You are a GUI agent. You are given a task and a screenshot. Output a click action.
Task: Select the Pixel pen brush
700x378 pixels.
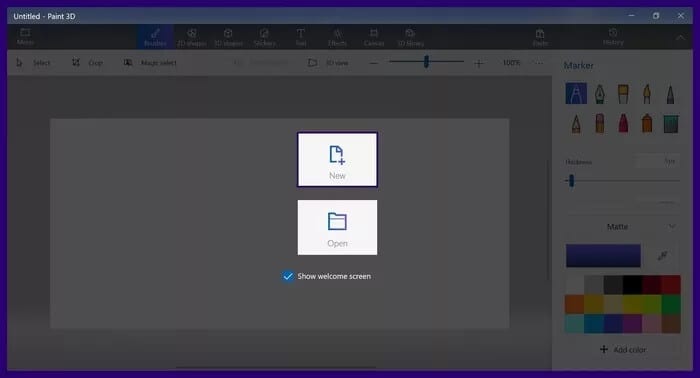point(670,93)
